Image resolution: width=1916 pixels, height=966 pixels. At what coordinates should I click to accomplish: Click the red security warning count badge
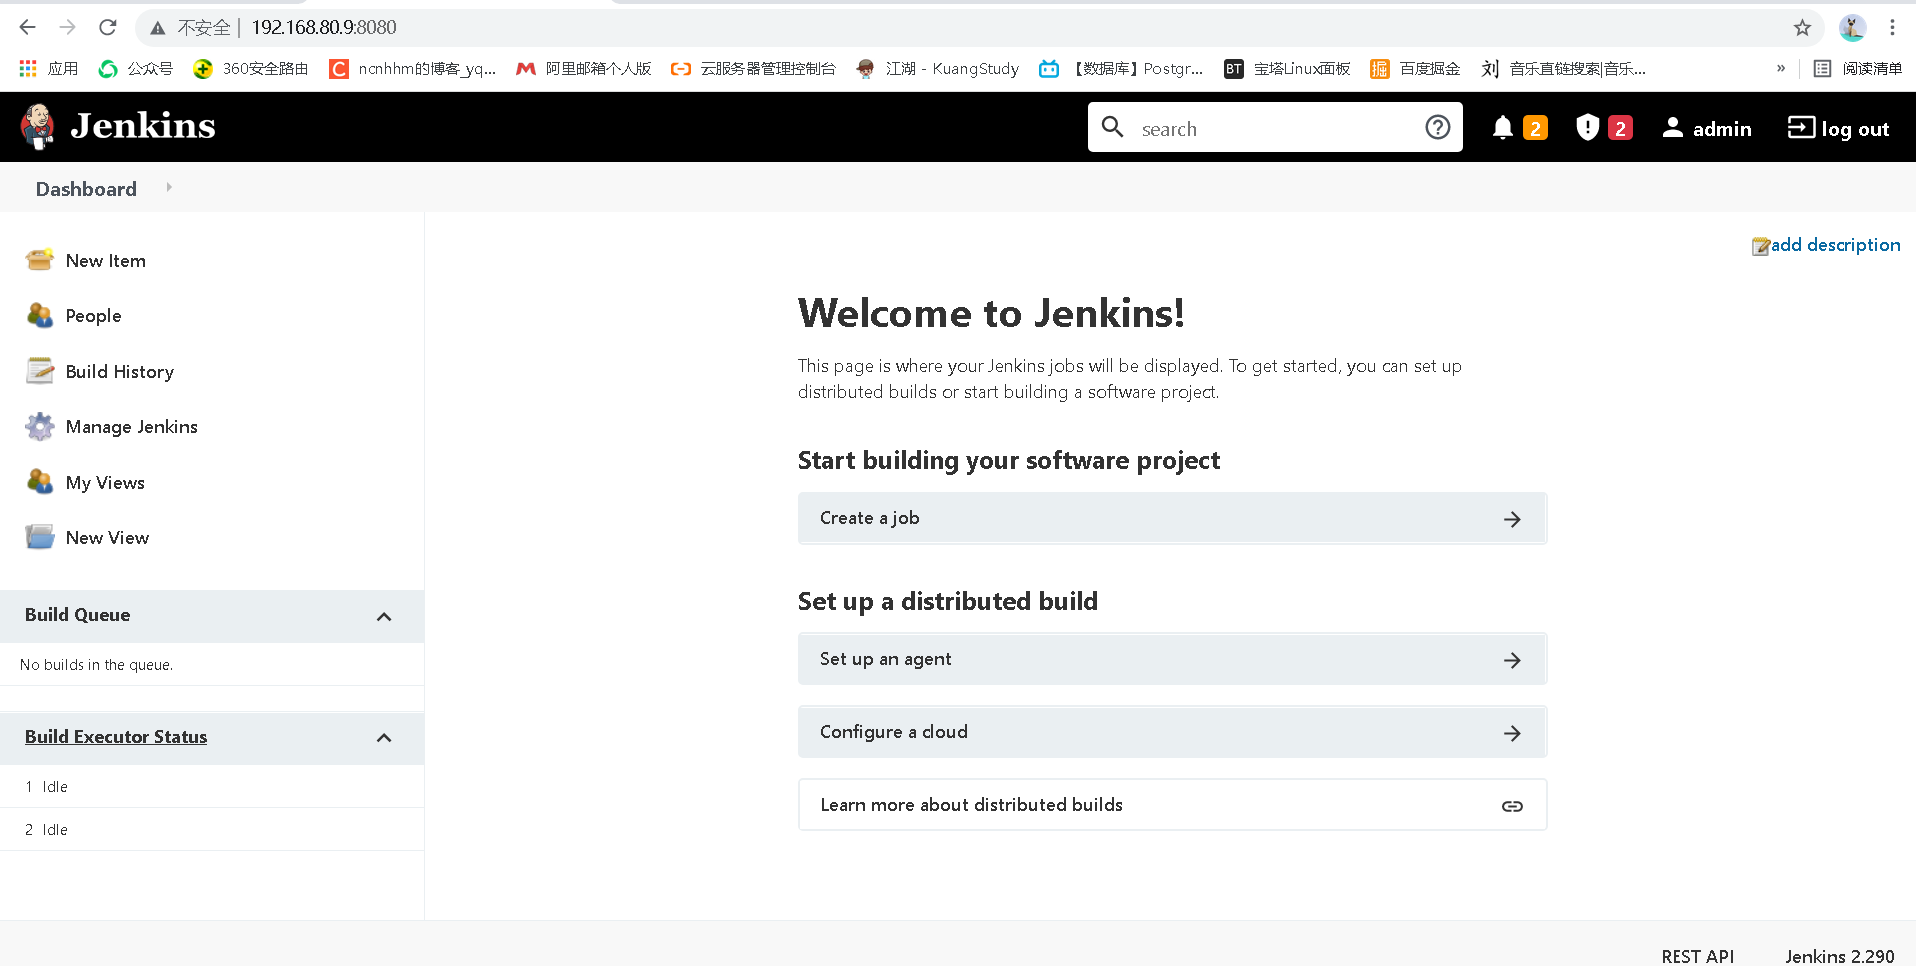1620,128
